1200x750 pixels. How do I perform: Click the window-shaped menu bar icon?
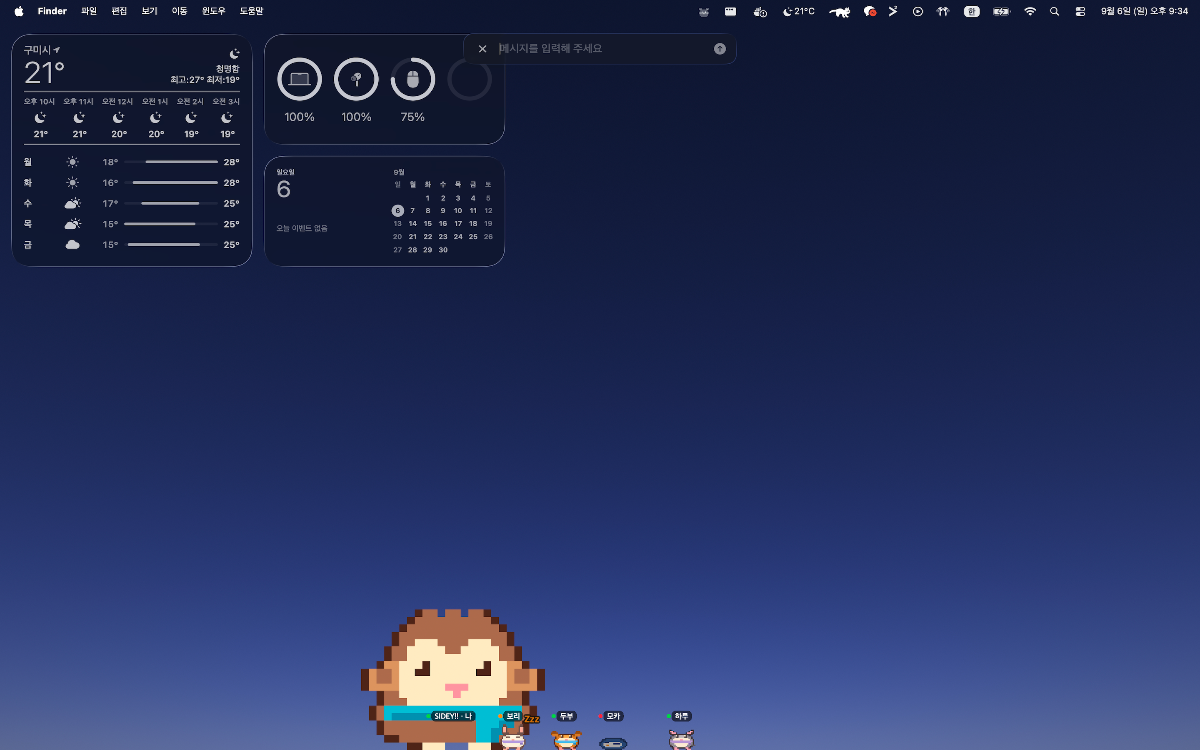(731, 11)
